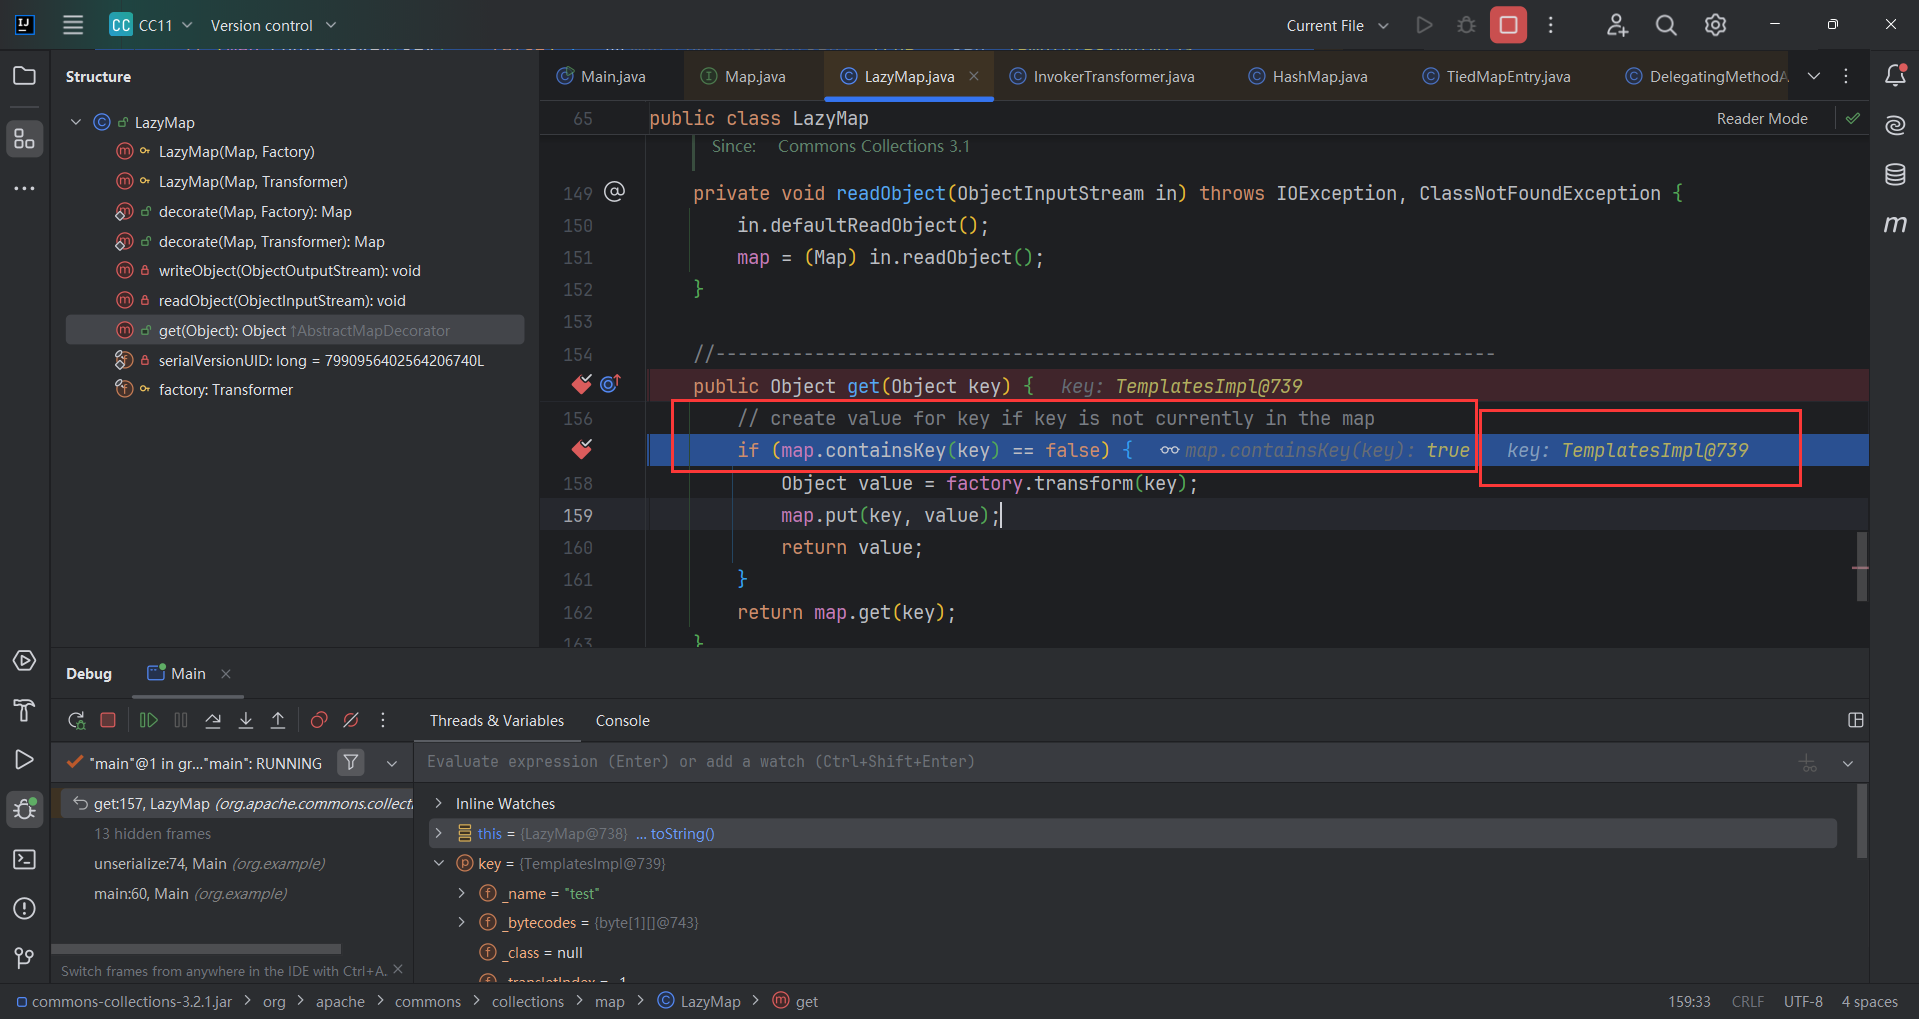This screenshot has height=1019, width=1919.
Task: Click Step Out icon in debug toolbar
Action: [278, 720]
